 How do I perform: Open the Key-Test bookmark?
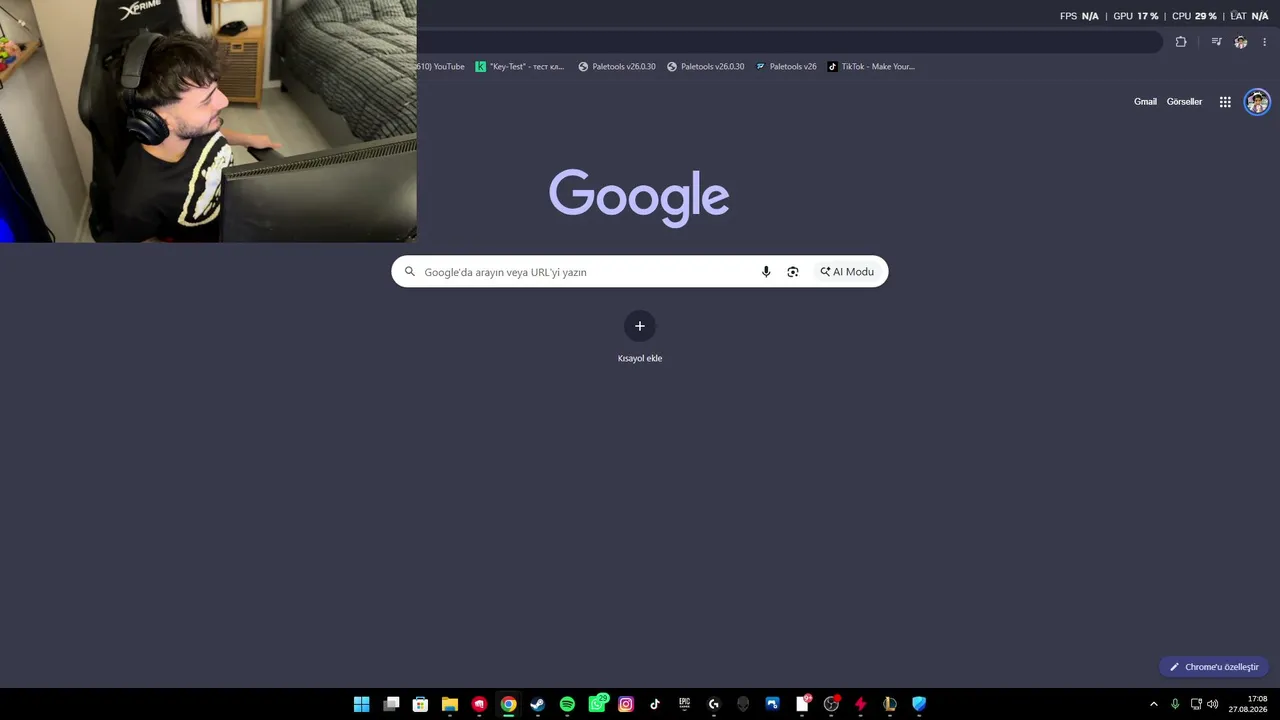(520, 67)
